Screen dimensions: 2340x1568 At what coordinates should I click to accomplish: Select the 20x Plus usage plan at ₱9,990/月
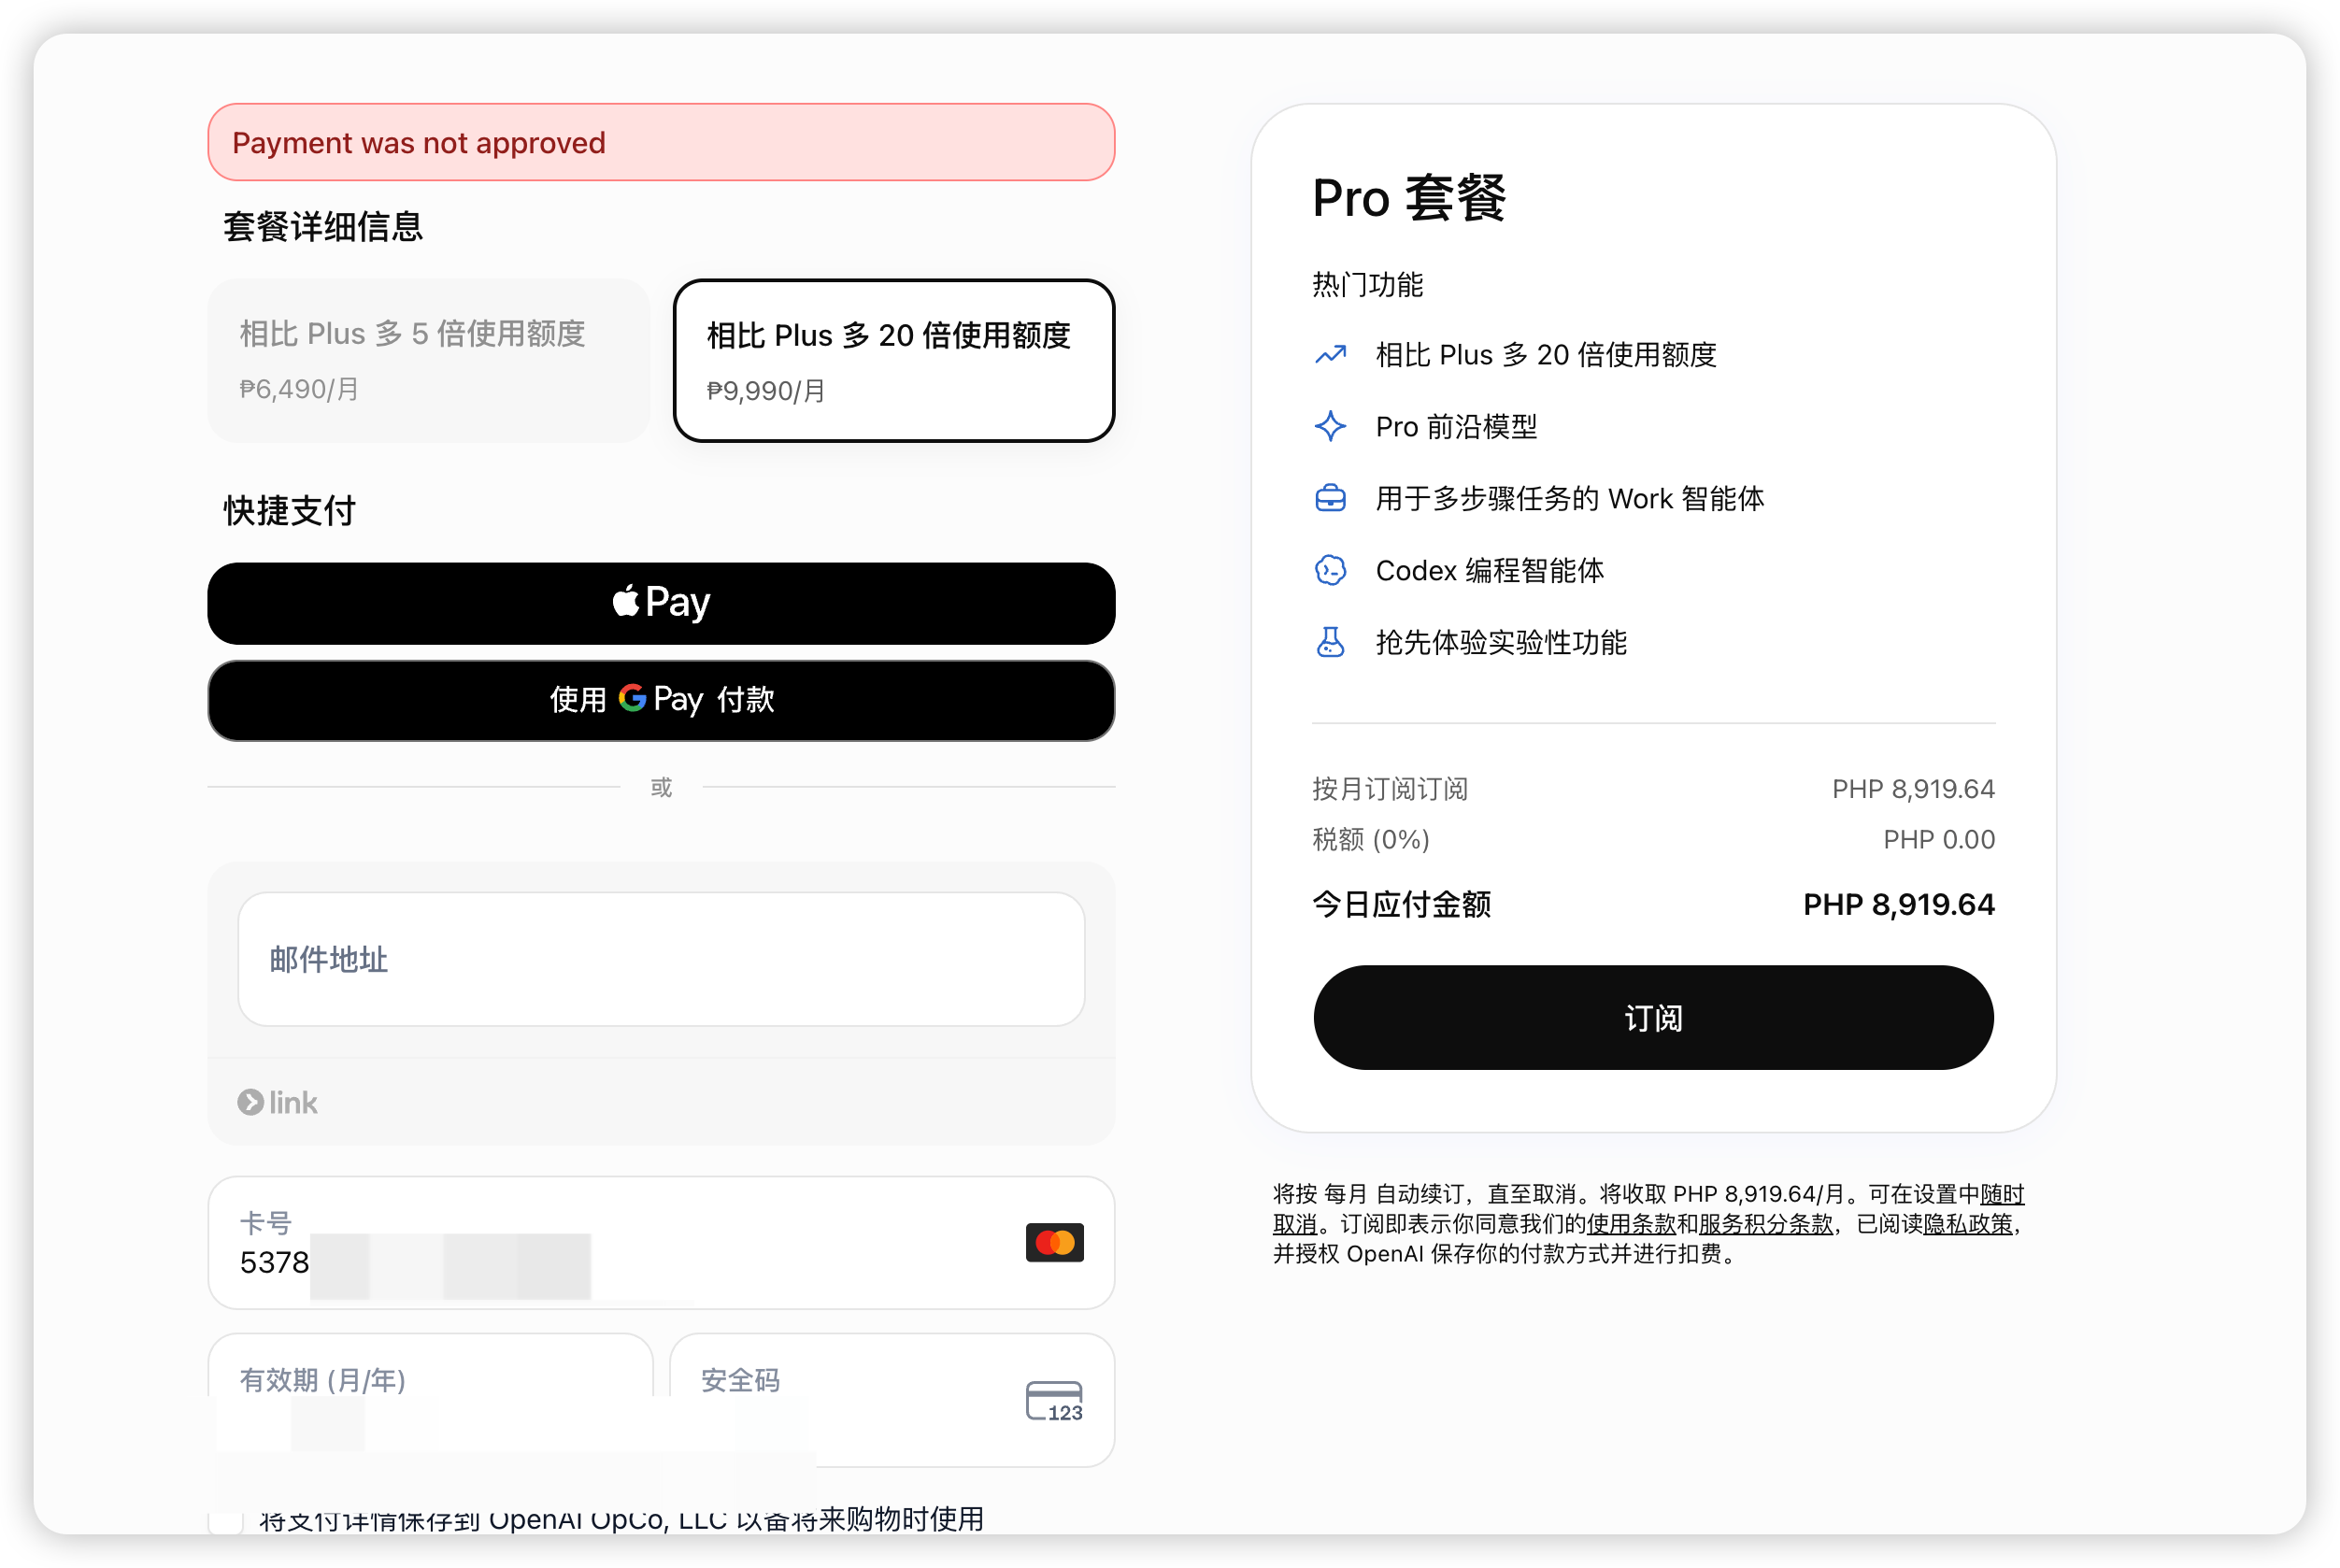tap(893, 360)
